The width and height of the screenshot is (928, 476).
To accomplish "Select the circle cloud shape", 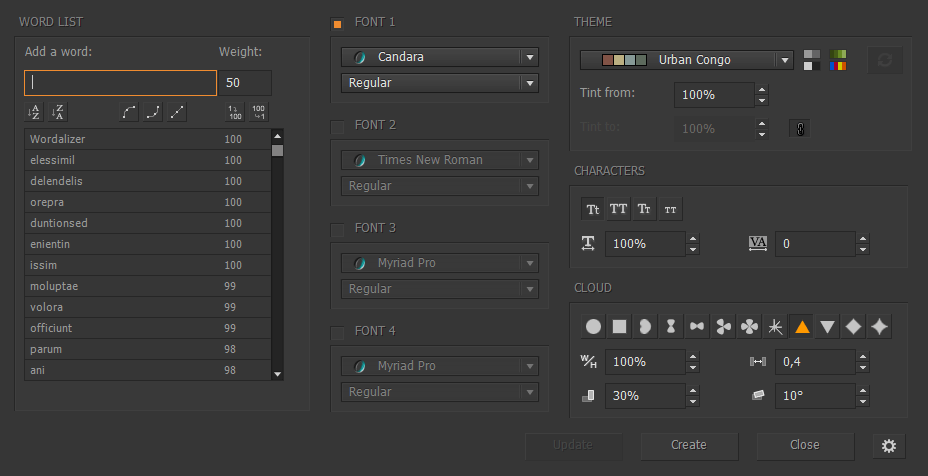I will click(593, 326).
